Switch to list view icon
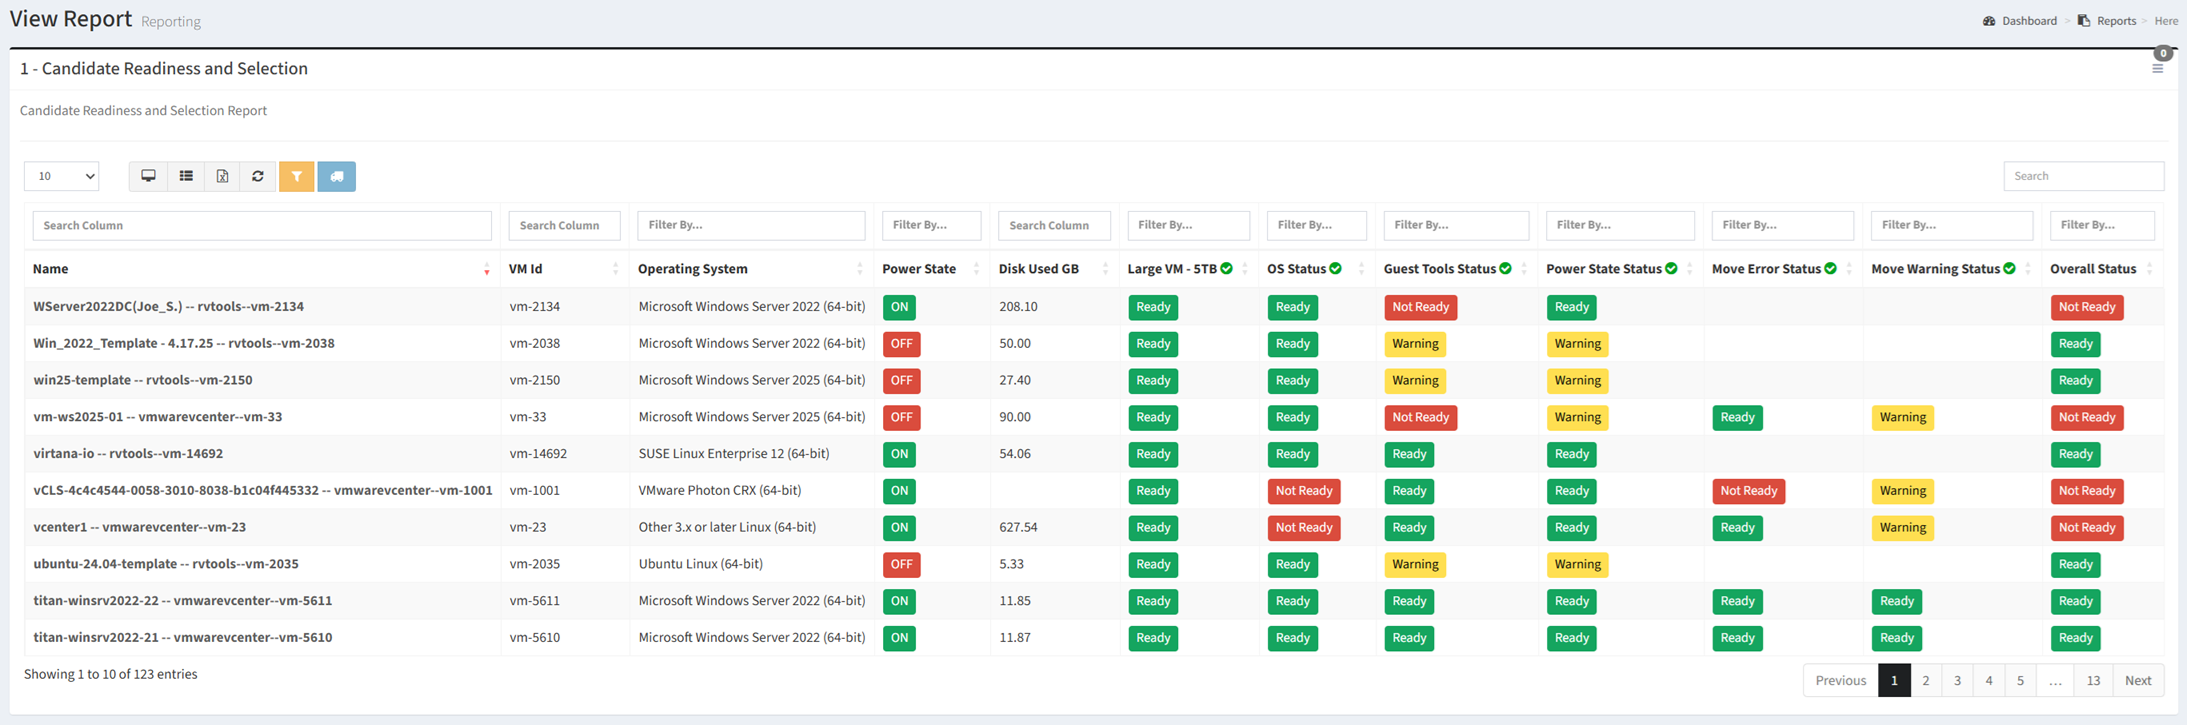 pyautogui.click(x=186, y=176)
